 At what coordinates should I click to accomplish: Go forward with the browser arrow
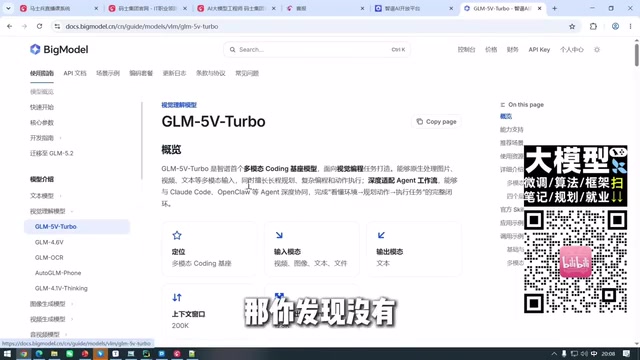24,27
